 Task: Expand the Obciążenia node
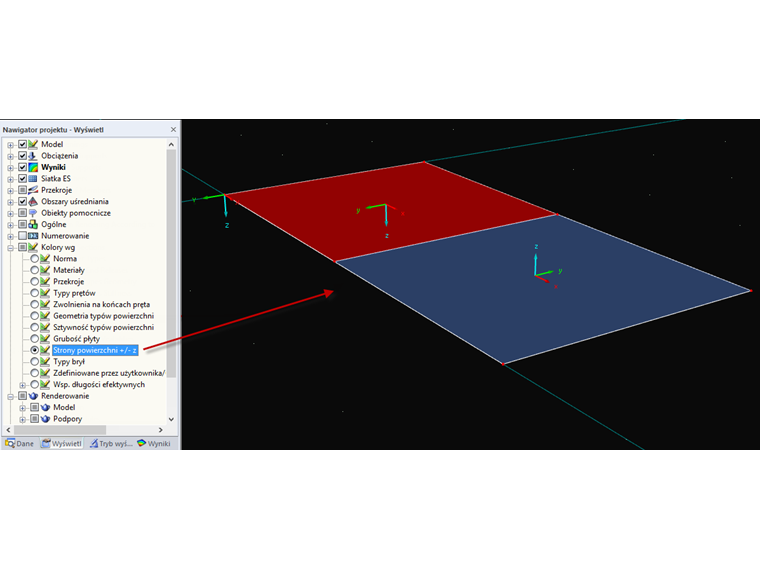tap(11, 156)
